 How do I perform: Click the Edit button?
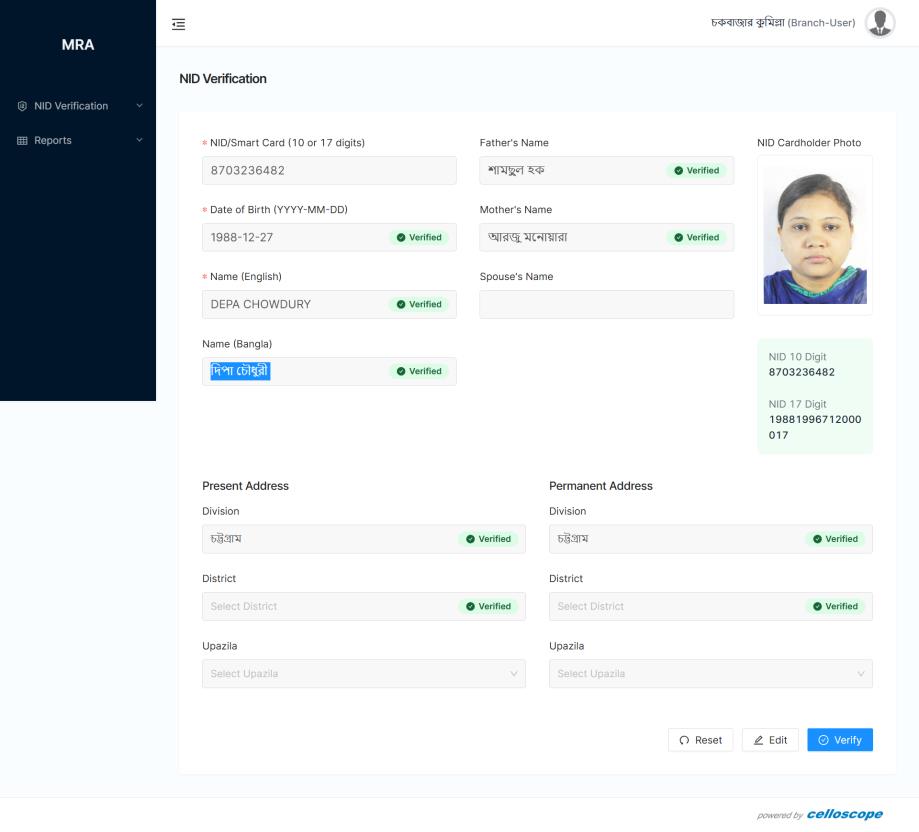(770, 740)
